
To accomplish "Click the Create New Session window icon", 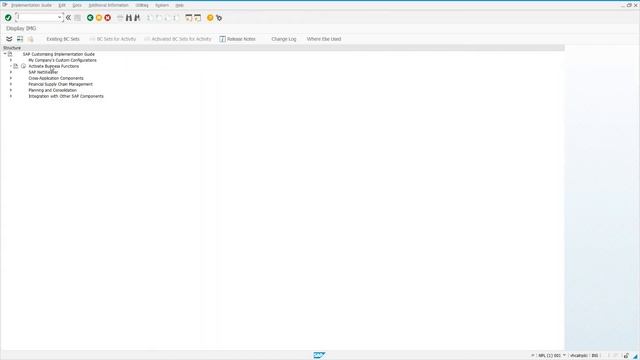I will click(x=189, y=18).
